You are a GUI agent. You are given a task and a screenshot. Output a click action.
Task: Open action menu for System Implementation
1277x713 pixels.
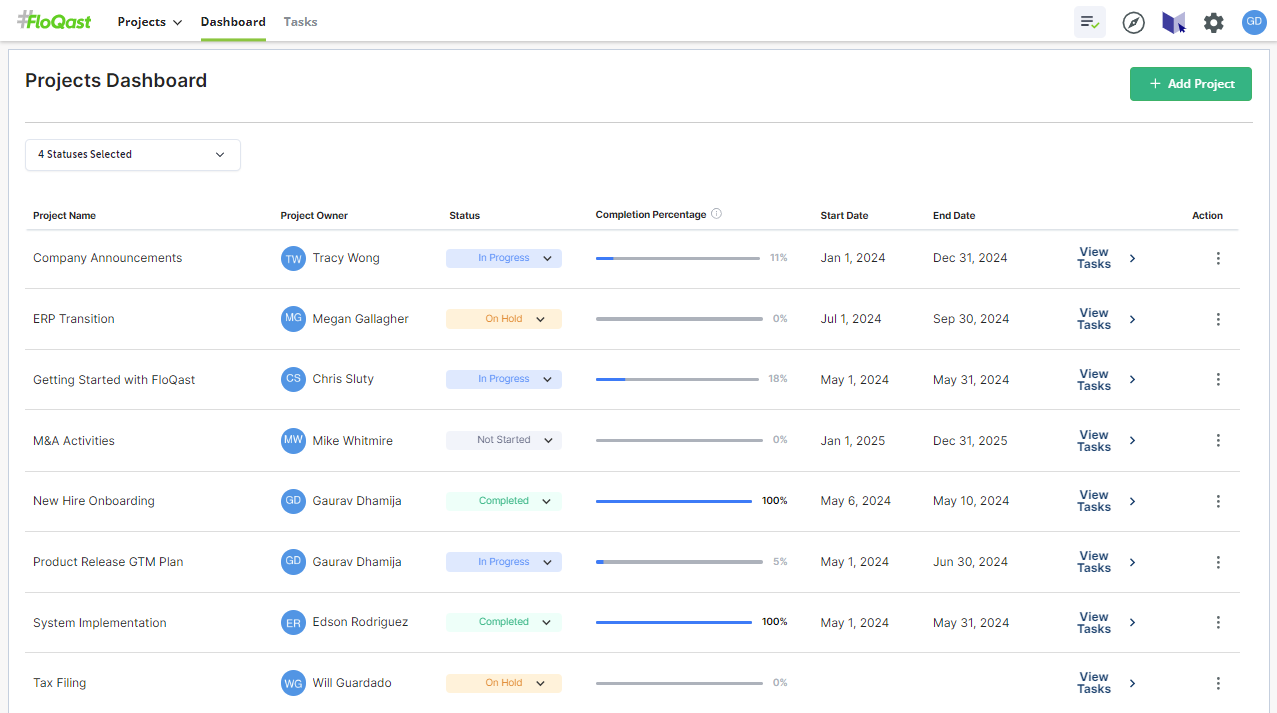point(1218,622)
